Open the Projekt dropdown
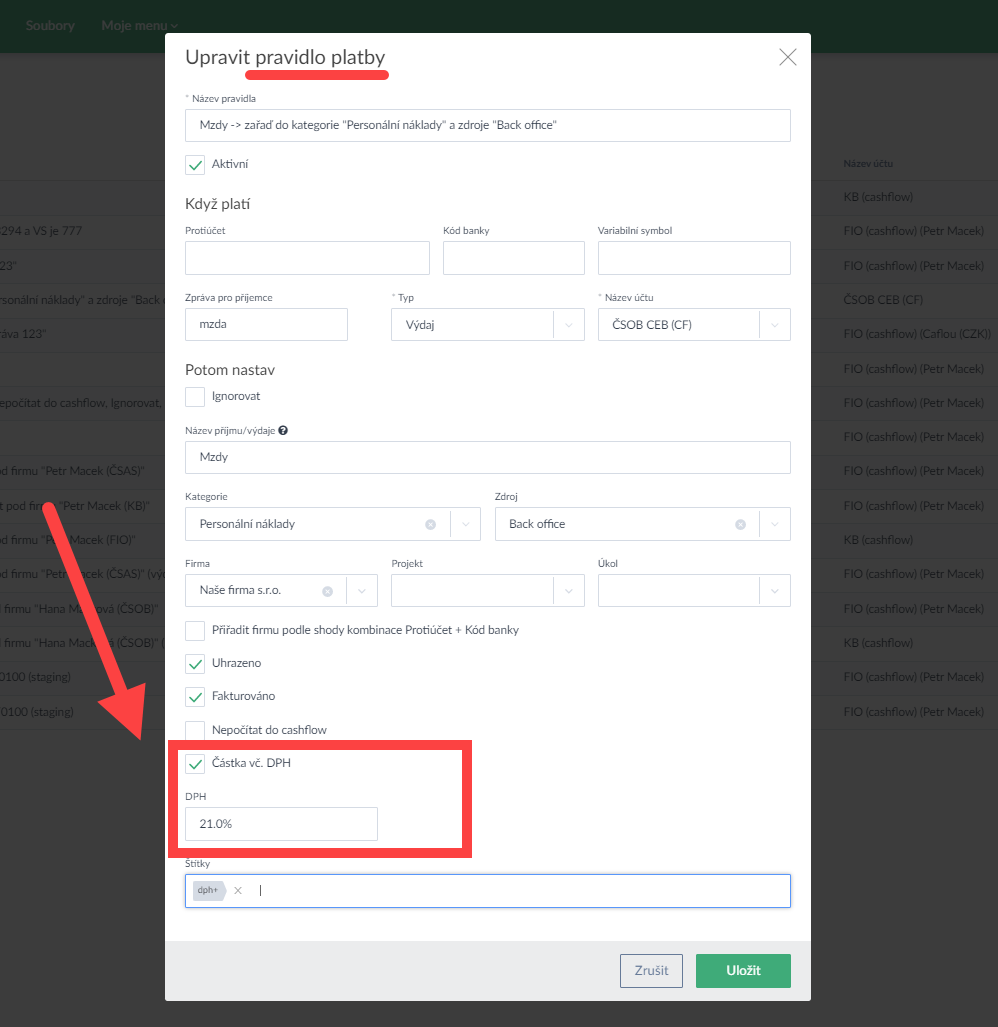This screenshot has width=998, height=1027. point(569,591)
